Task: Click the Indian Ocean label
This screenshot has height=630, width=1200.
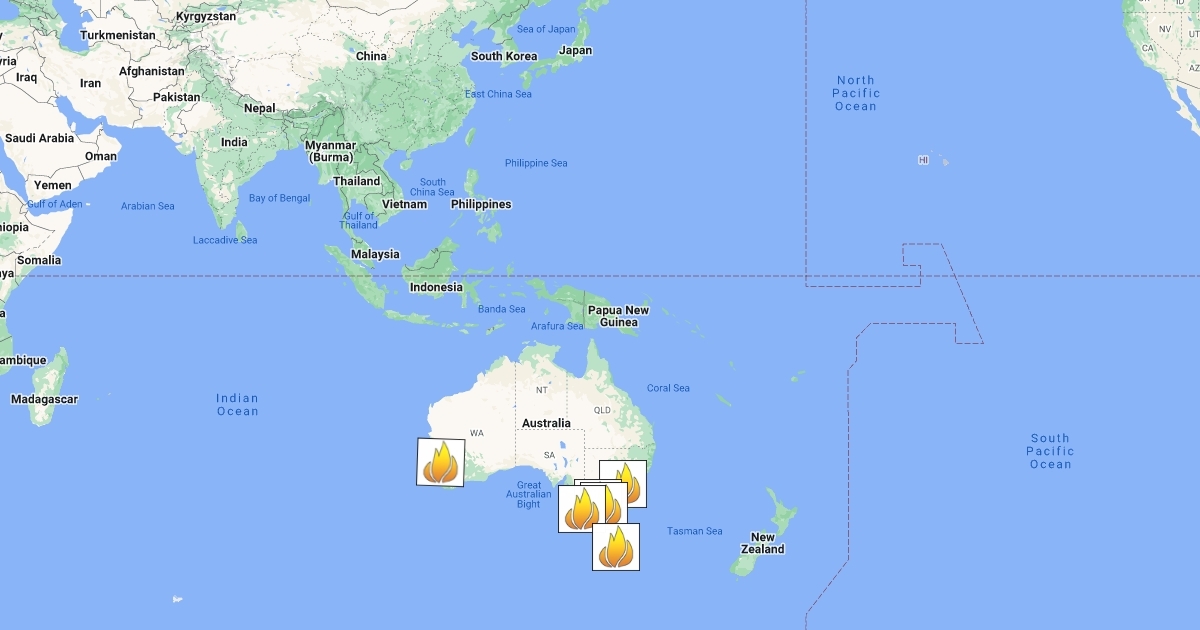Action: tap(238, 405)
